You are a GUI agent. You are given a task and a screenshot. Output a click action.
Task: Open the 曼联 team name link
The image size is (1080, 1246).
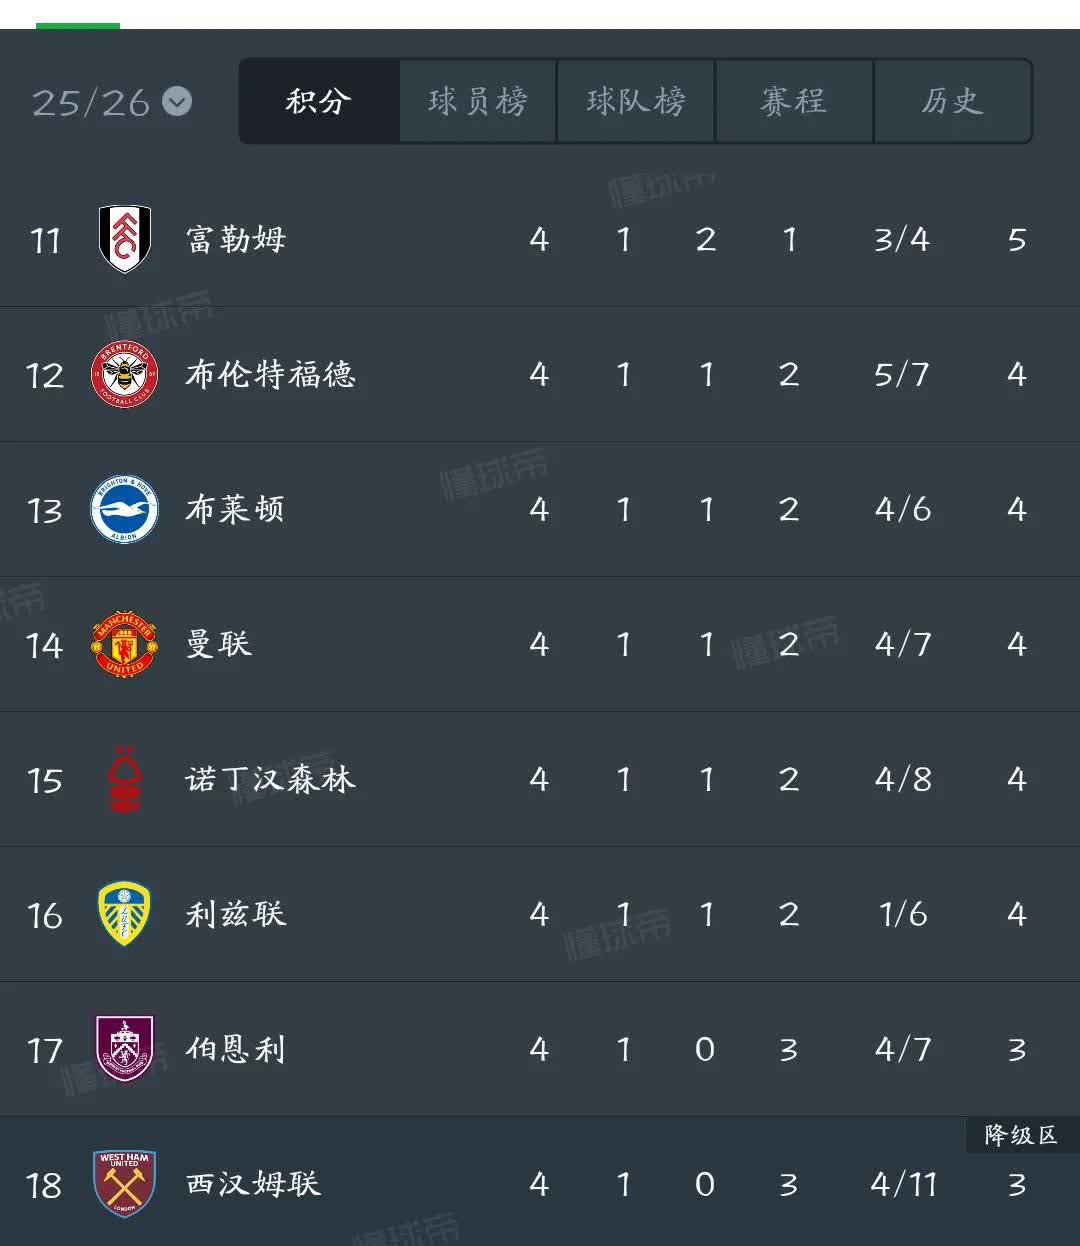point(219,644)
